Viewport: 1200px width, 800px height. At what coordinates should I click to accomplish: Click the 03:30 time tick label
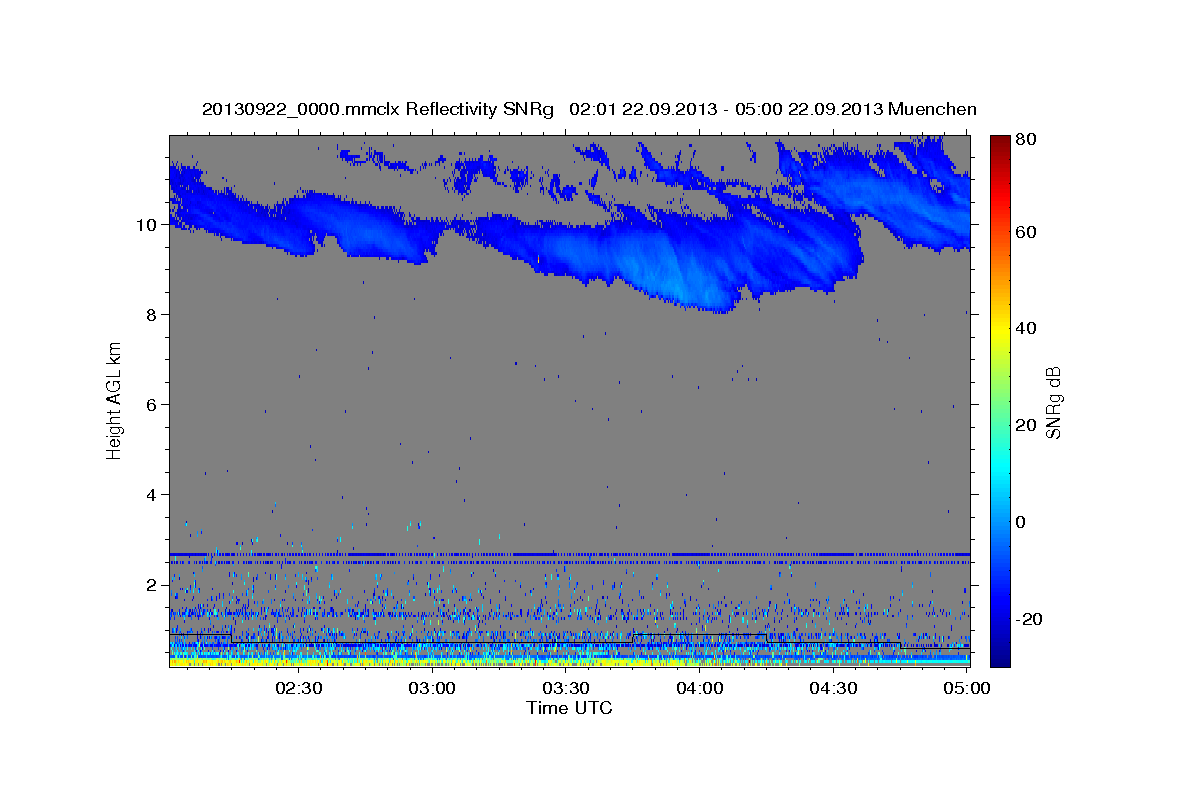(x=565, y=688)
